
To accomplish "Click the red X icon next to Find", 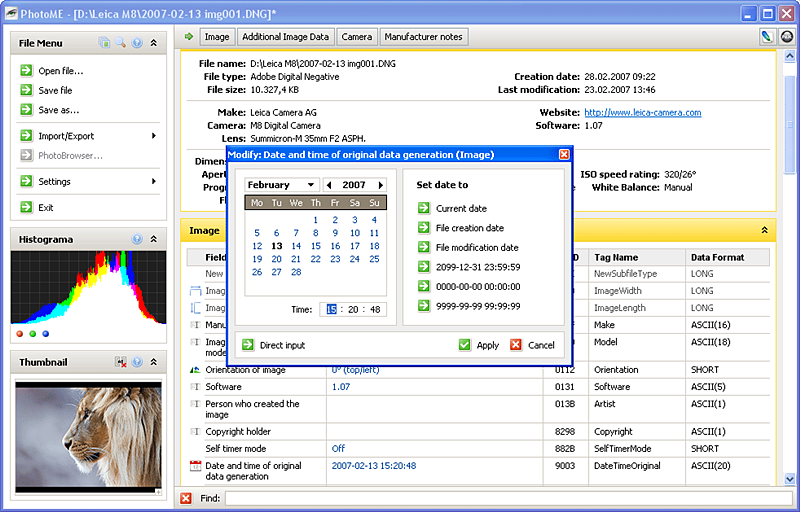I will pyautogui.click(x=186, y=498).
